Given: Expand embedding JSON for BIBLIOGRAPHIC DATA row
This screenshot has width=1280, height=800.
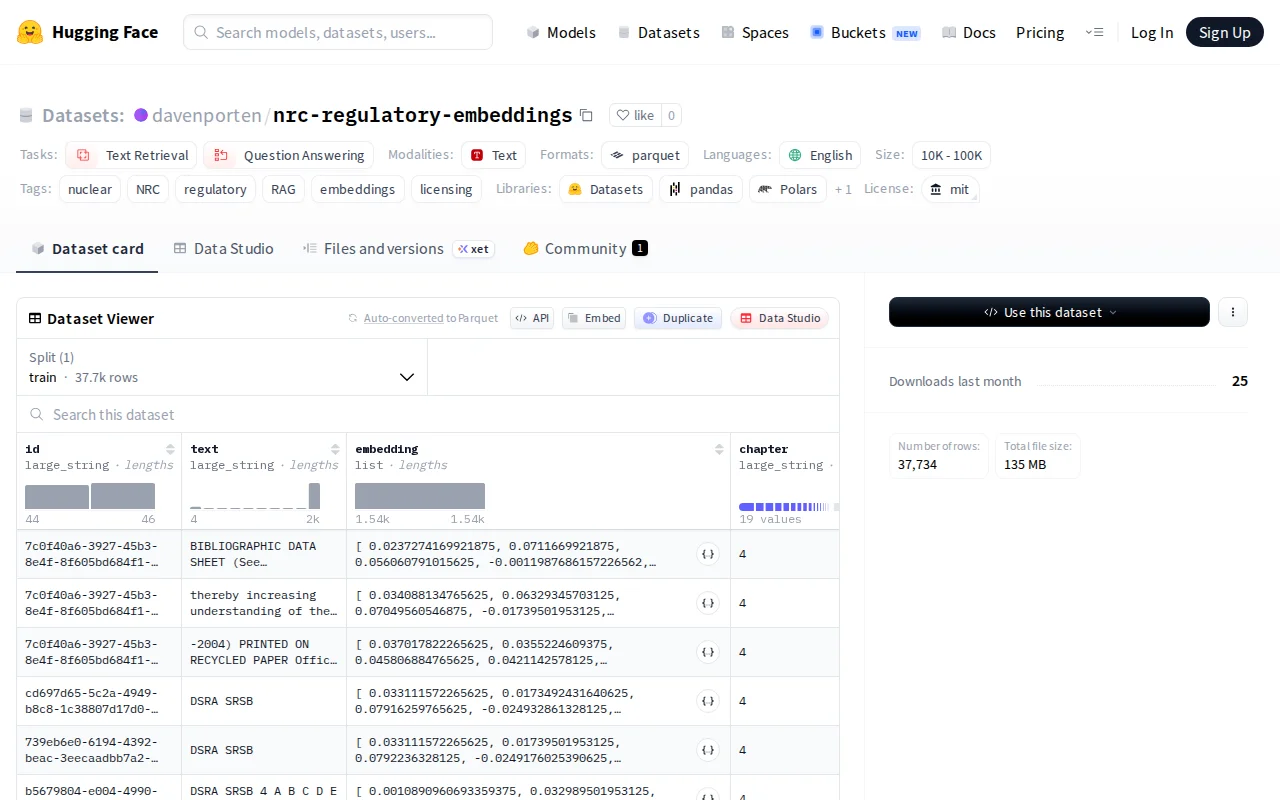Looking at the screenshot, I should tap(708, 554).
